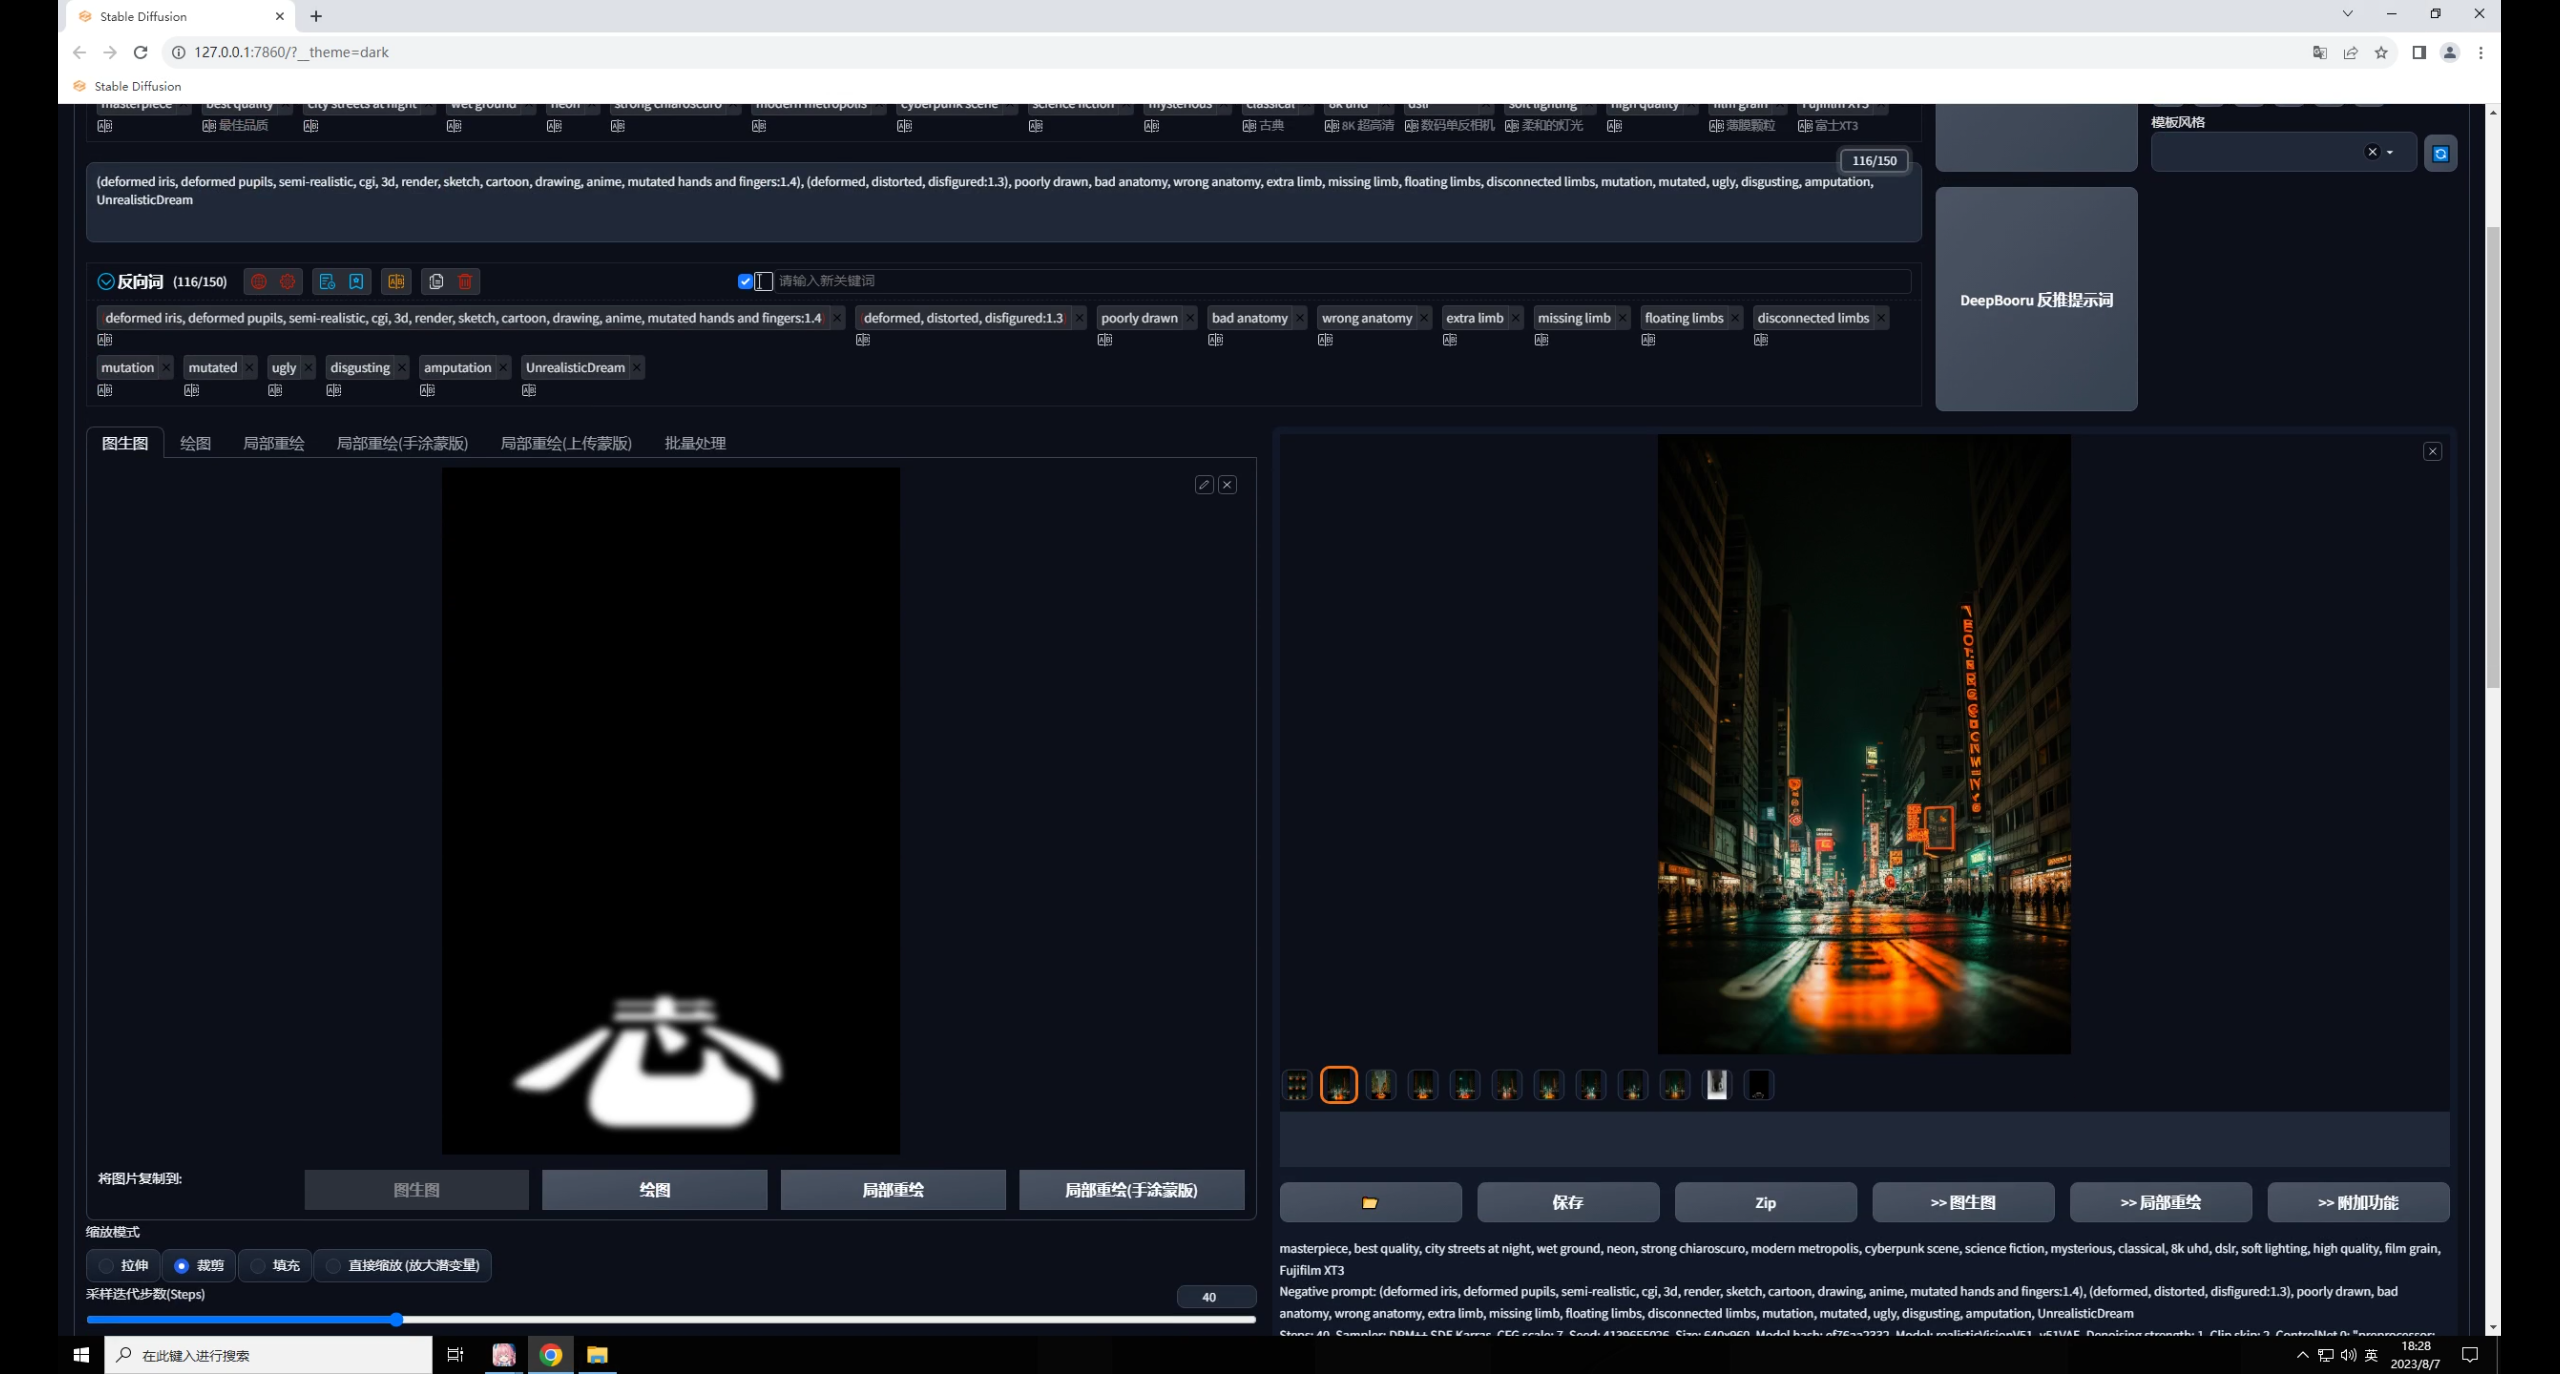The image size is (2560, 1374).
Task: Open the red gear settings icon by 反向词
Action: [x=288, y=282]
